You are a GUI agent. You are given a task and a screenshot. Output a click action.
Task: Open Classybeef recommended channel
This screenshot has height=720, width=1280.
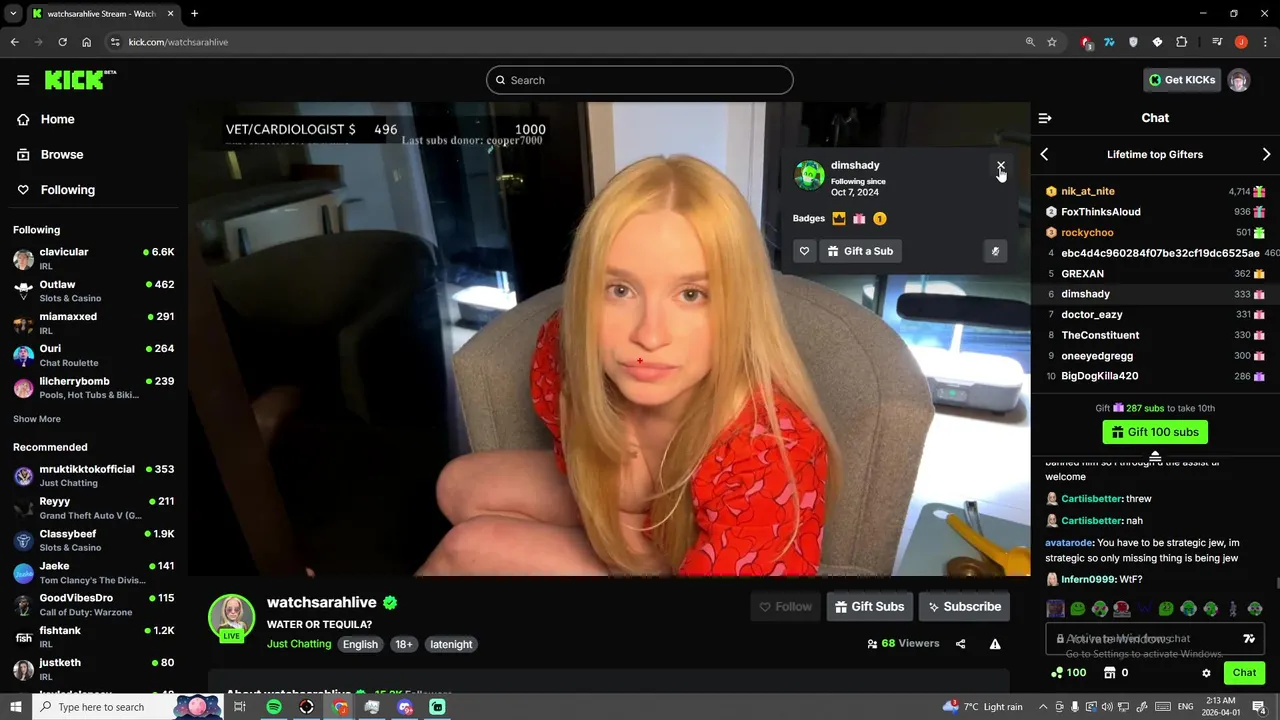click(x=94, y=541)
